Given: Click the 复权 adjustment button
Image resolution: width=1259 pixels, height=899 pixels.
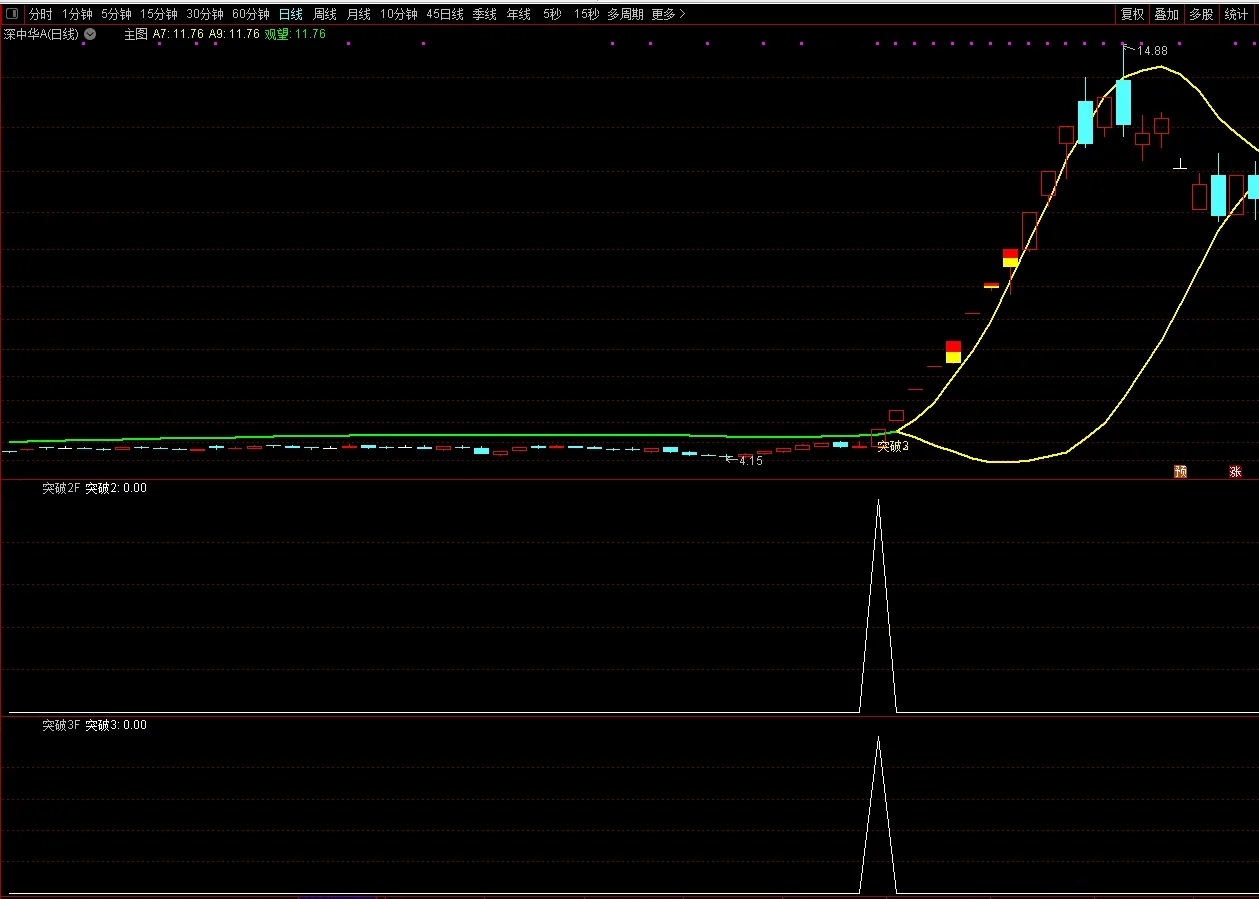Looking at the screenshot, I should pos(1132,14).
